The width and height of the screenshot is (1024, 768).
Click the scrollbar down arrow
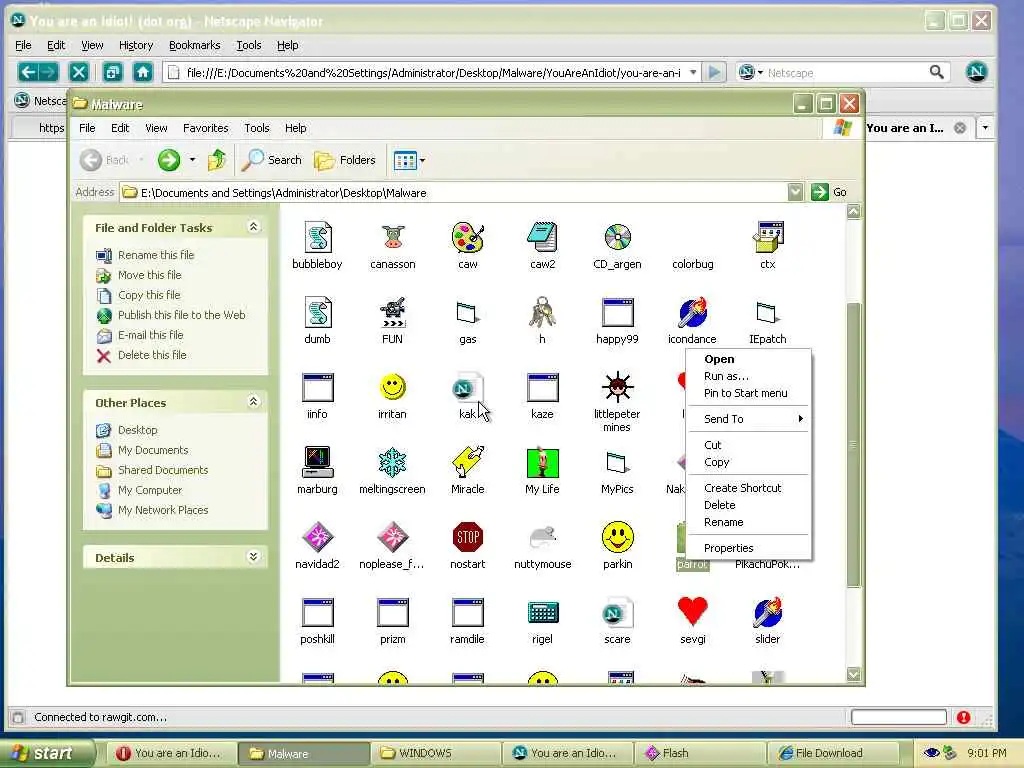click(x=853, y=674)
